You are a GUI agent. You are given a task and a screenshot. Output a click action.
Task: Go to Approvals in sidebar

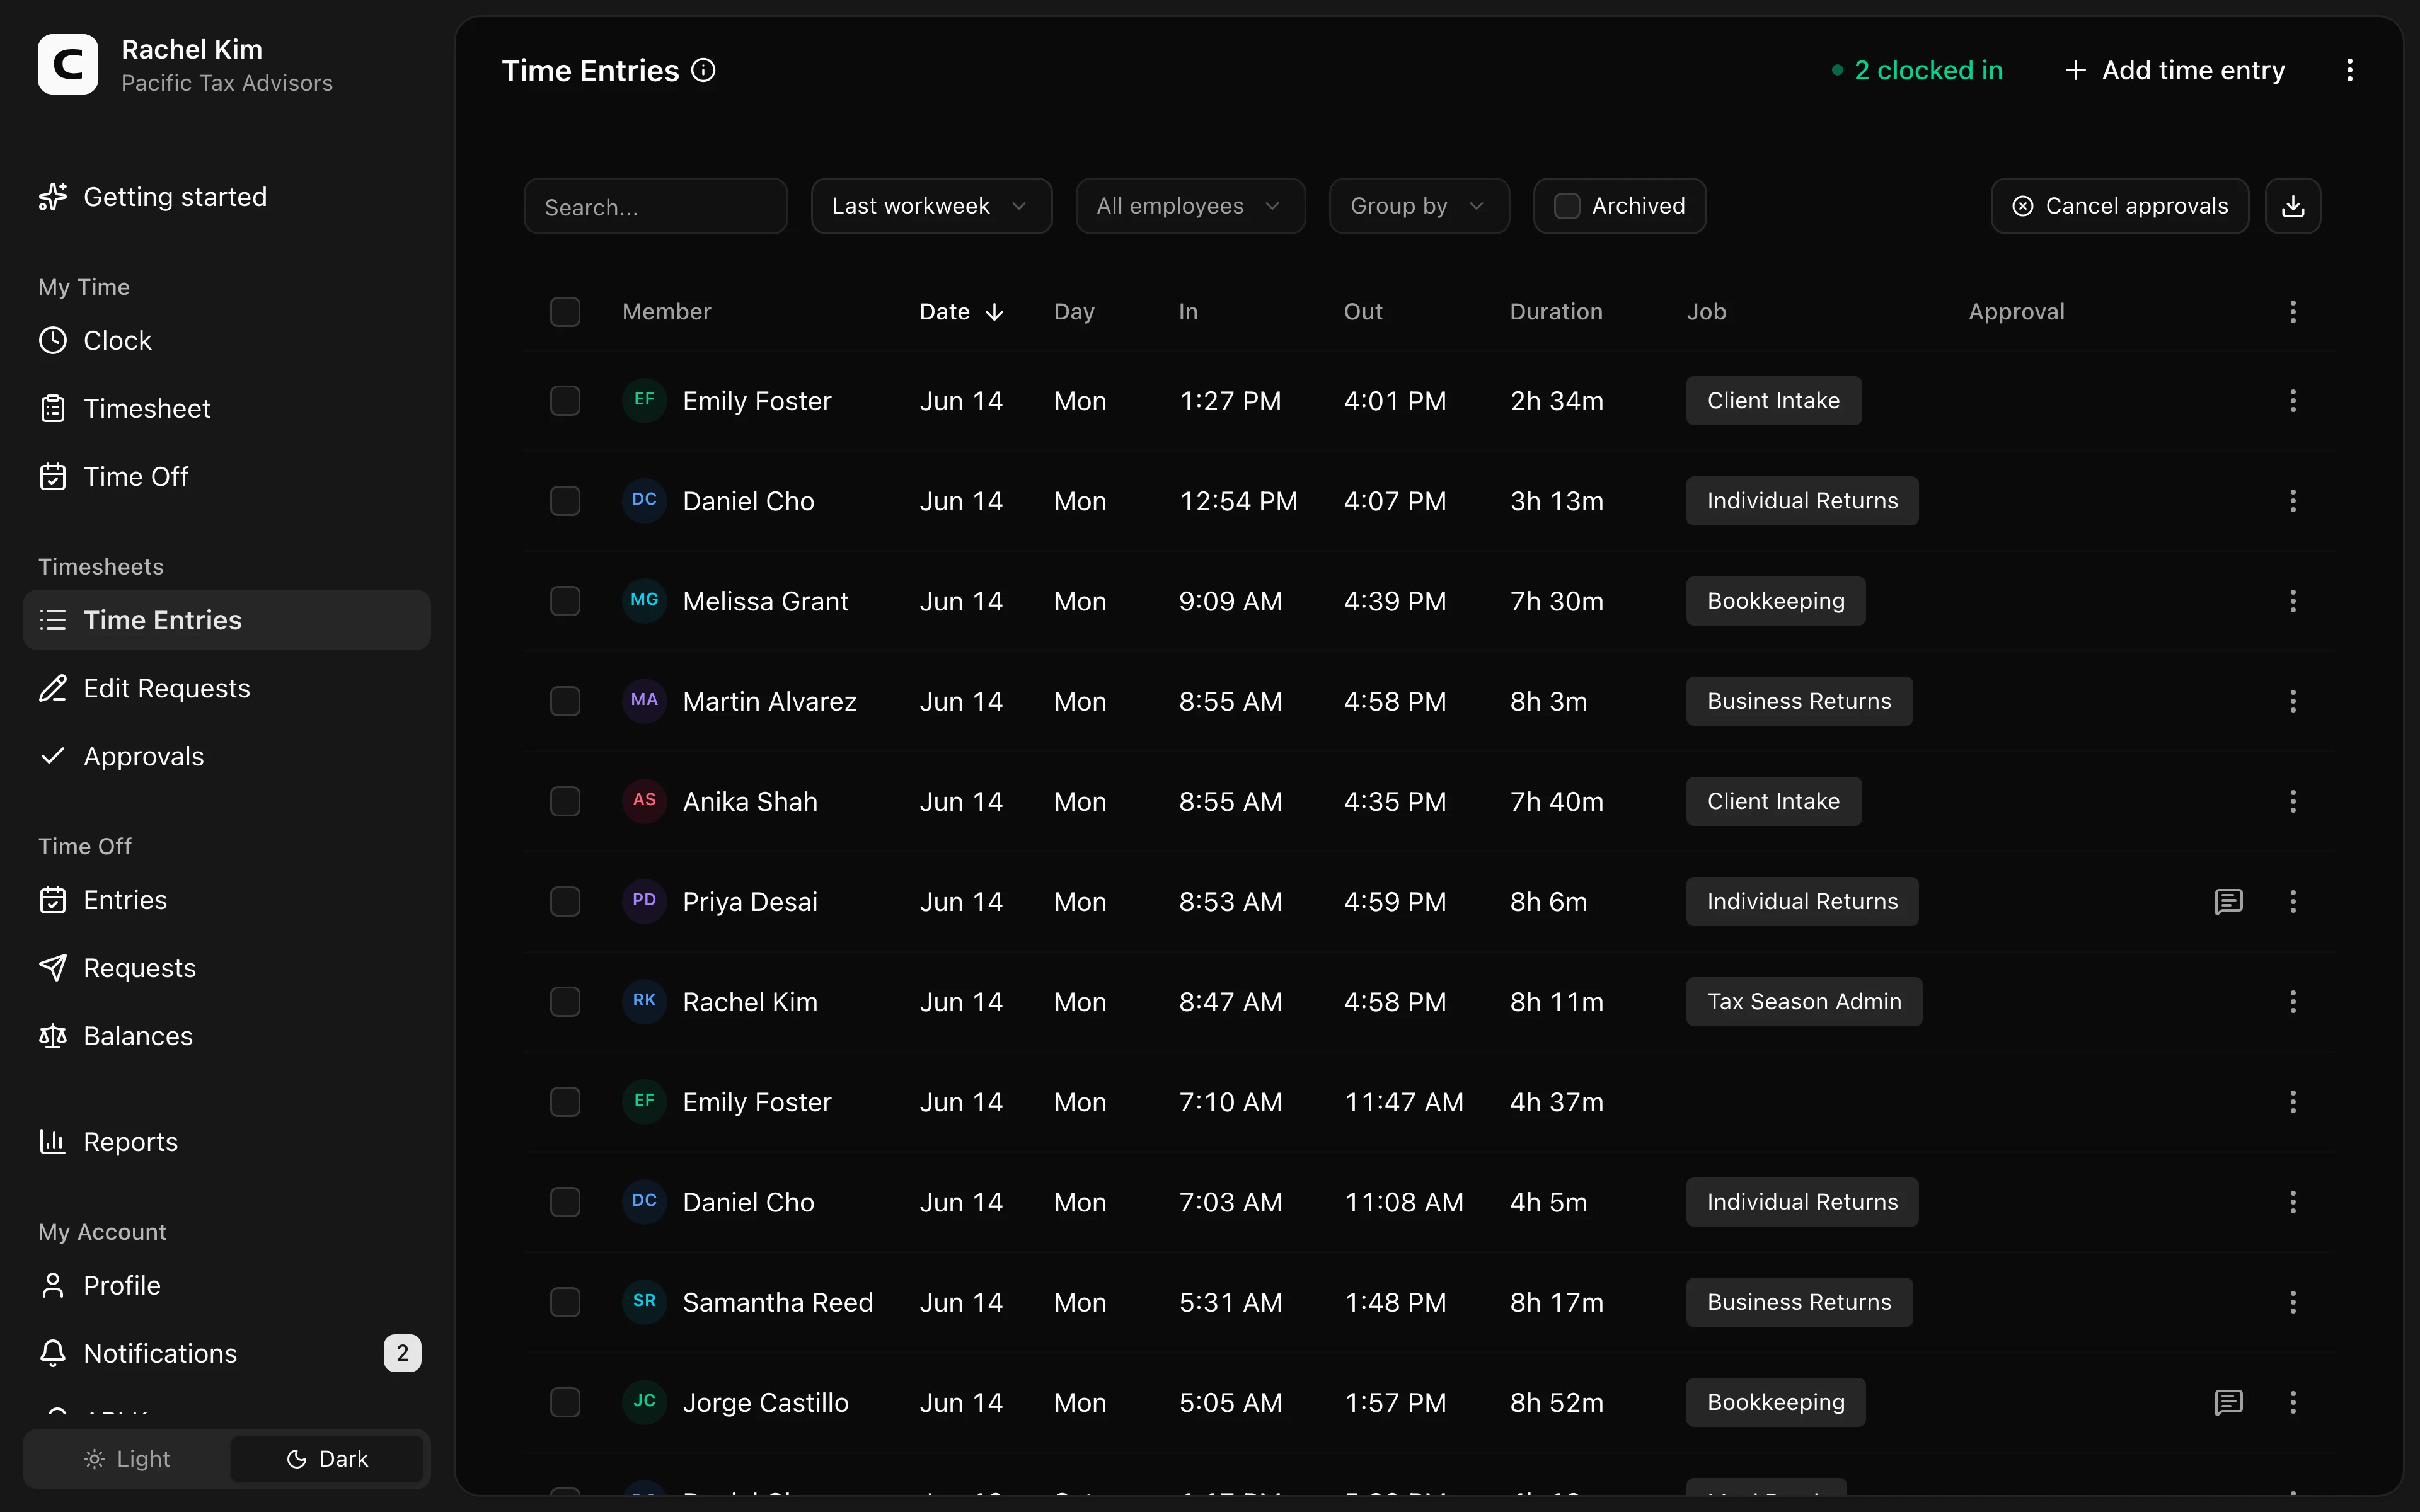click(226, 757)
